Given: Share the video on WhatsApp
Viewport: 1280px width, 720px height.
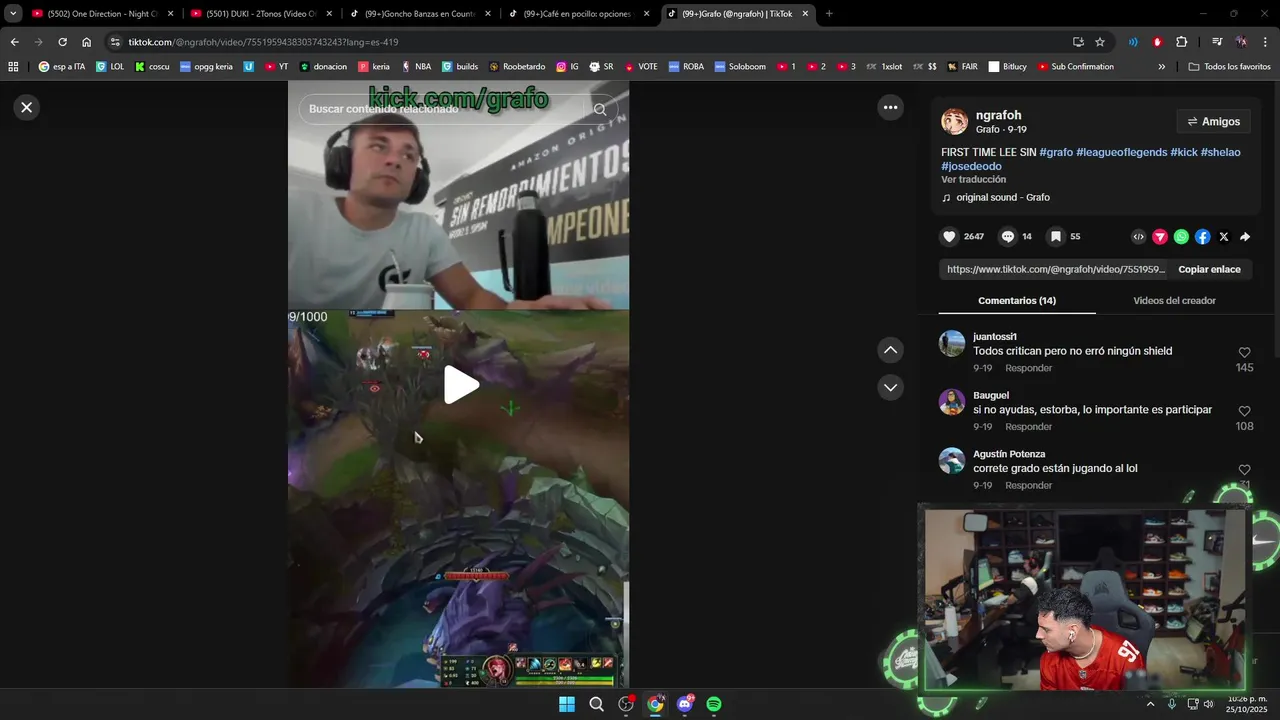Looking at the screenshot, I should point(1181,237).
